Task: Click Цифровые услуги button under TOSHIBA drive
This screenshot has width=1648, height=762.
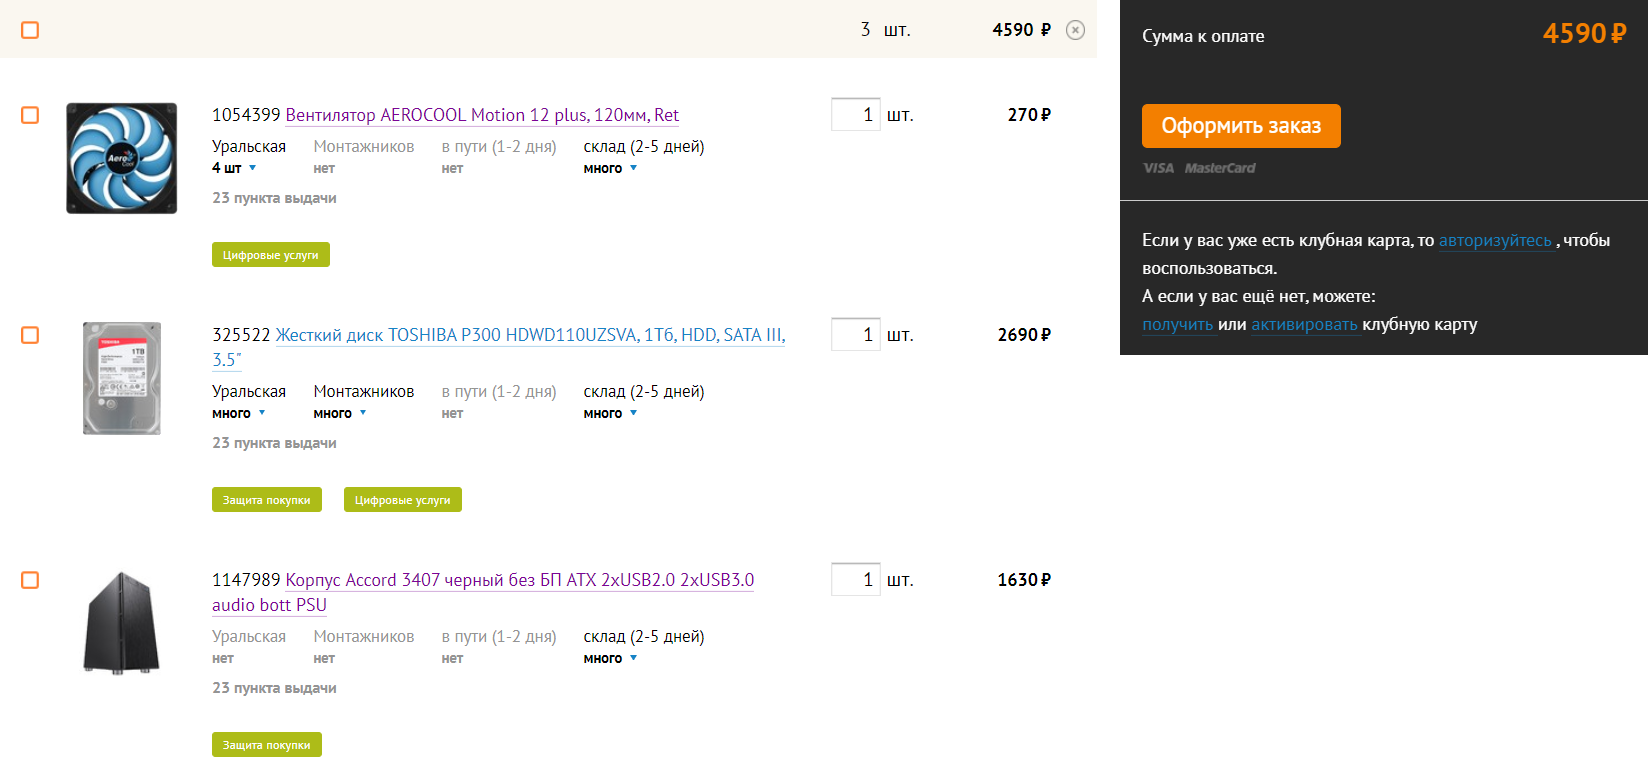Action: [403, 500]
